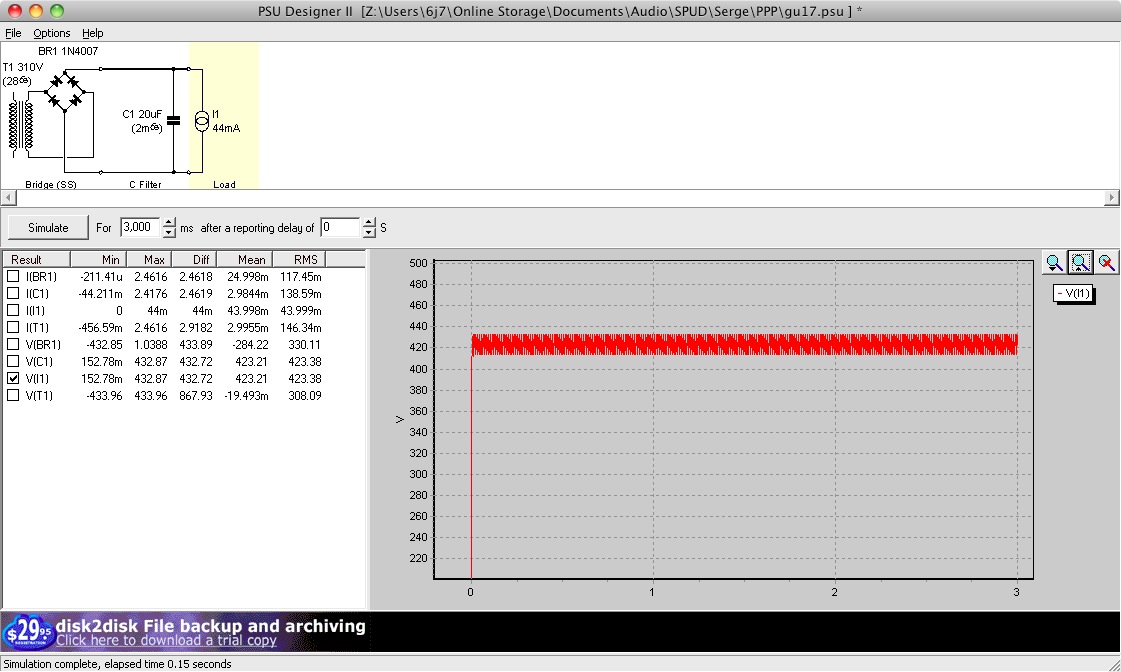This screenshot has width=1121, height=672.
Task: Click the Load section label
Action: (x=224, y=184)
